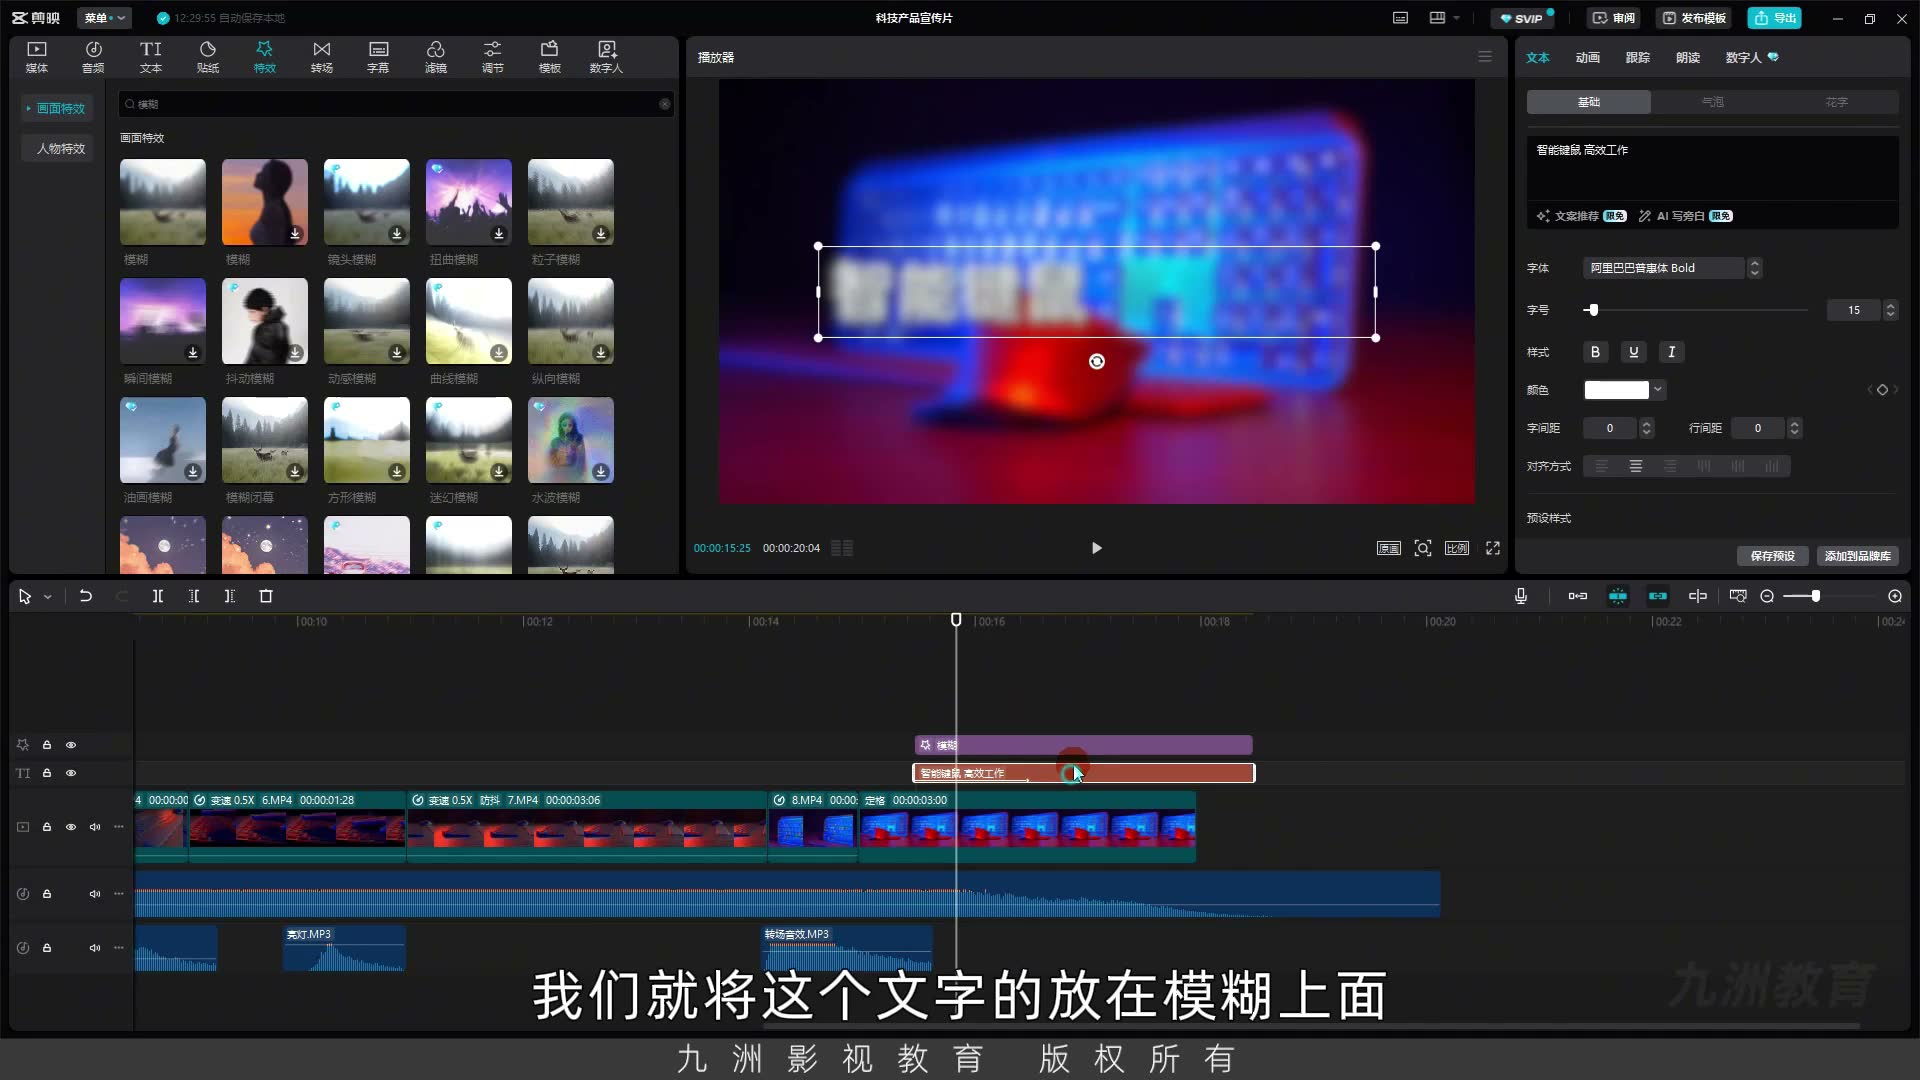Apply italic style with I icon
Image resolution: width=1920 pixels, height=1080 pixels.
[x=1672, y=352]
